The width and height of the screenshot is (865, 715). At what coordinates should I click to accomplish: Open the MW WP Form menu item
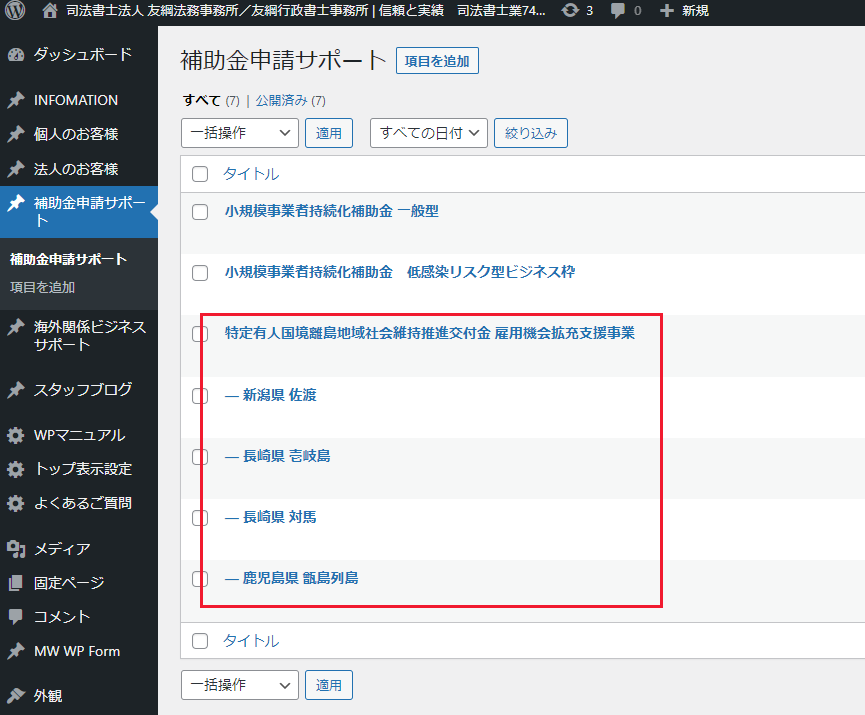(77, 651)
